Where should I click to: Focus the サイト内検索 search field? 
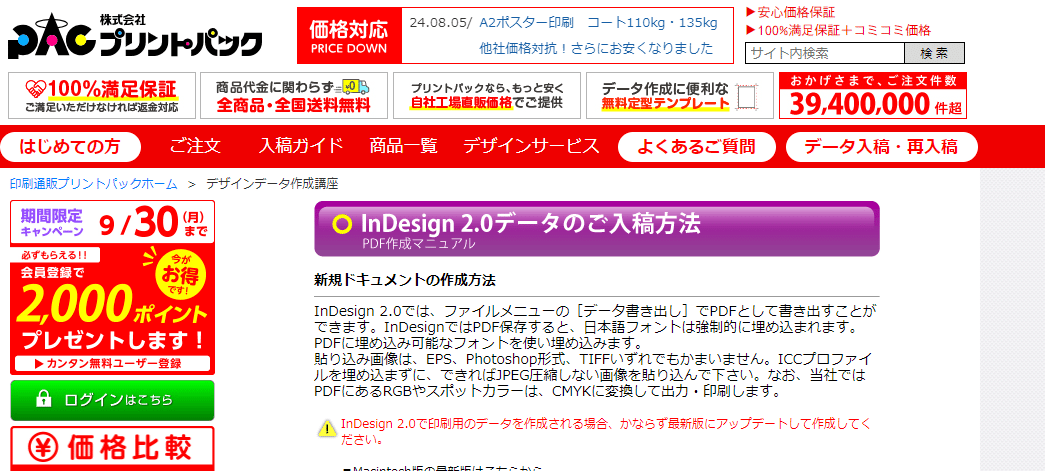click(825, 53)
